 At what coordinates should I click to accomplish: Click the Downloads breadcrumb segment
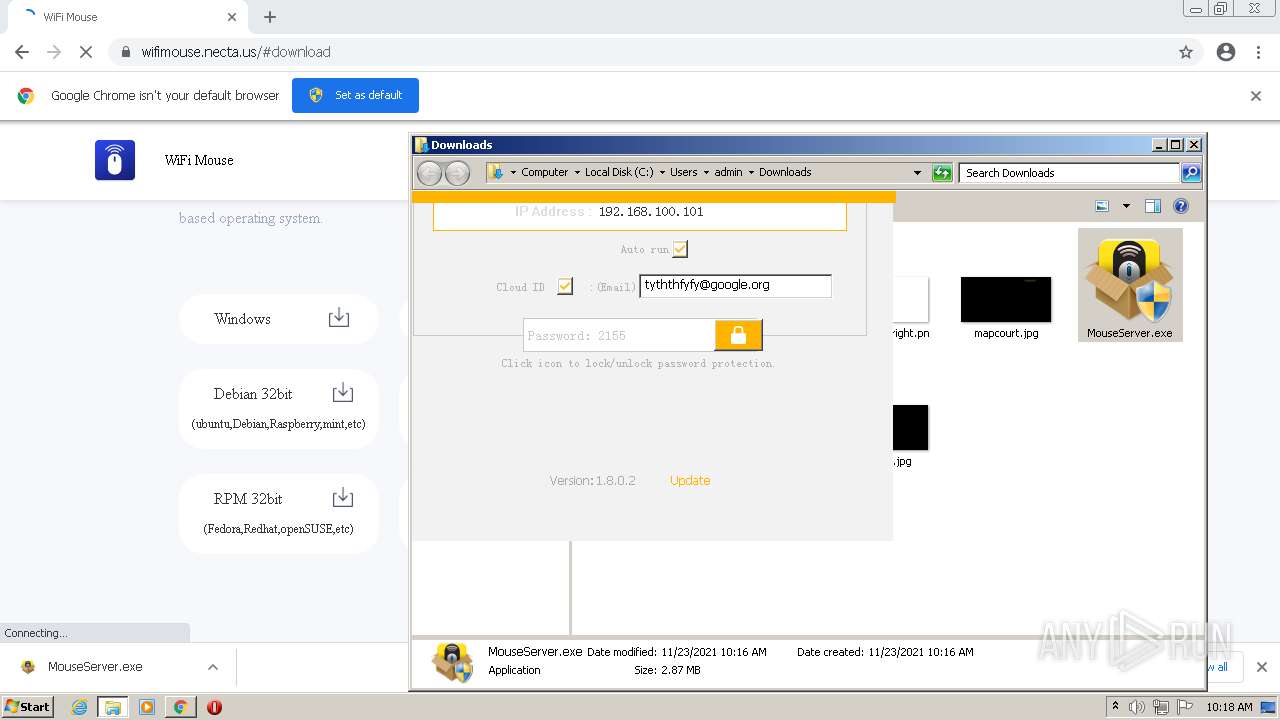tap(785, 172)
